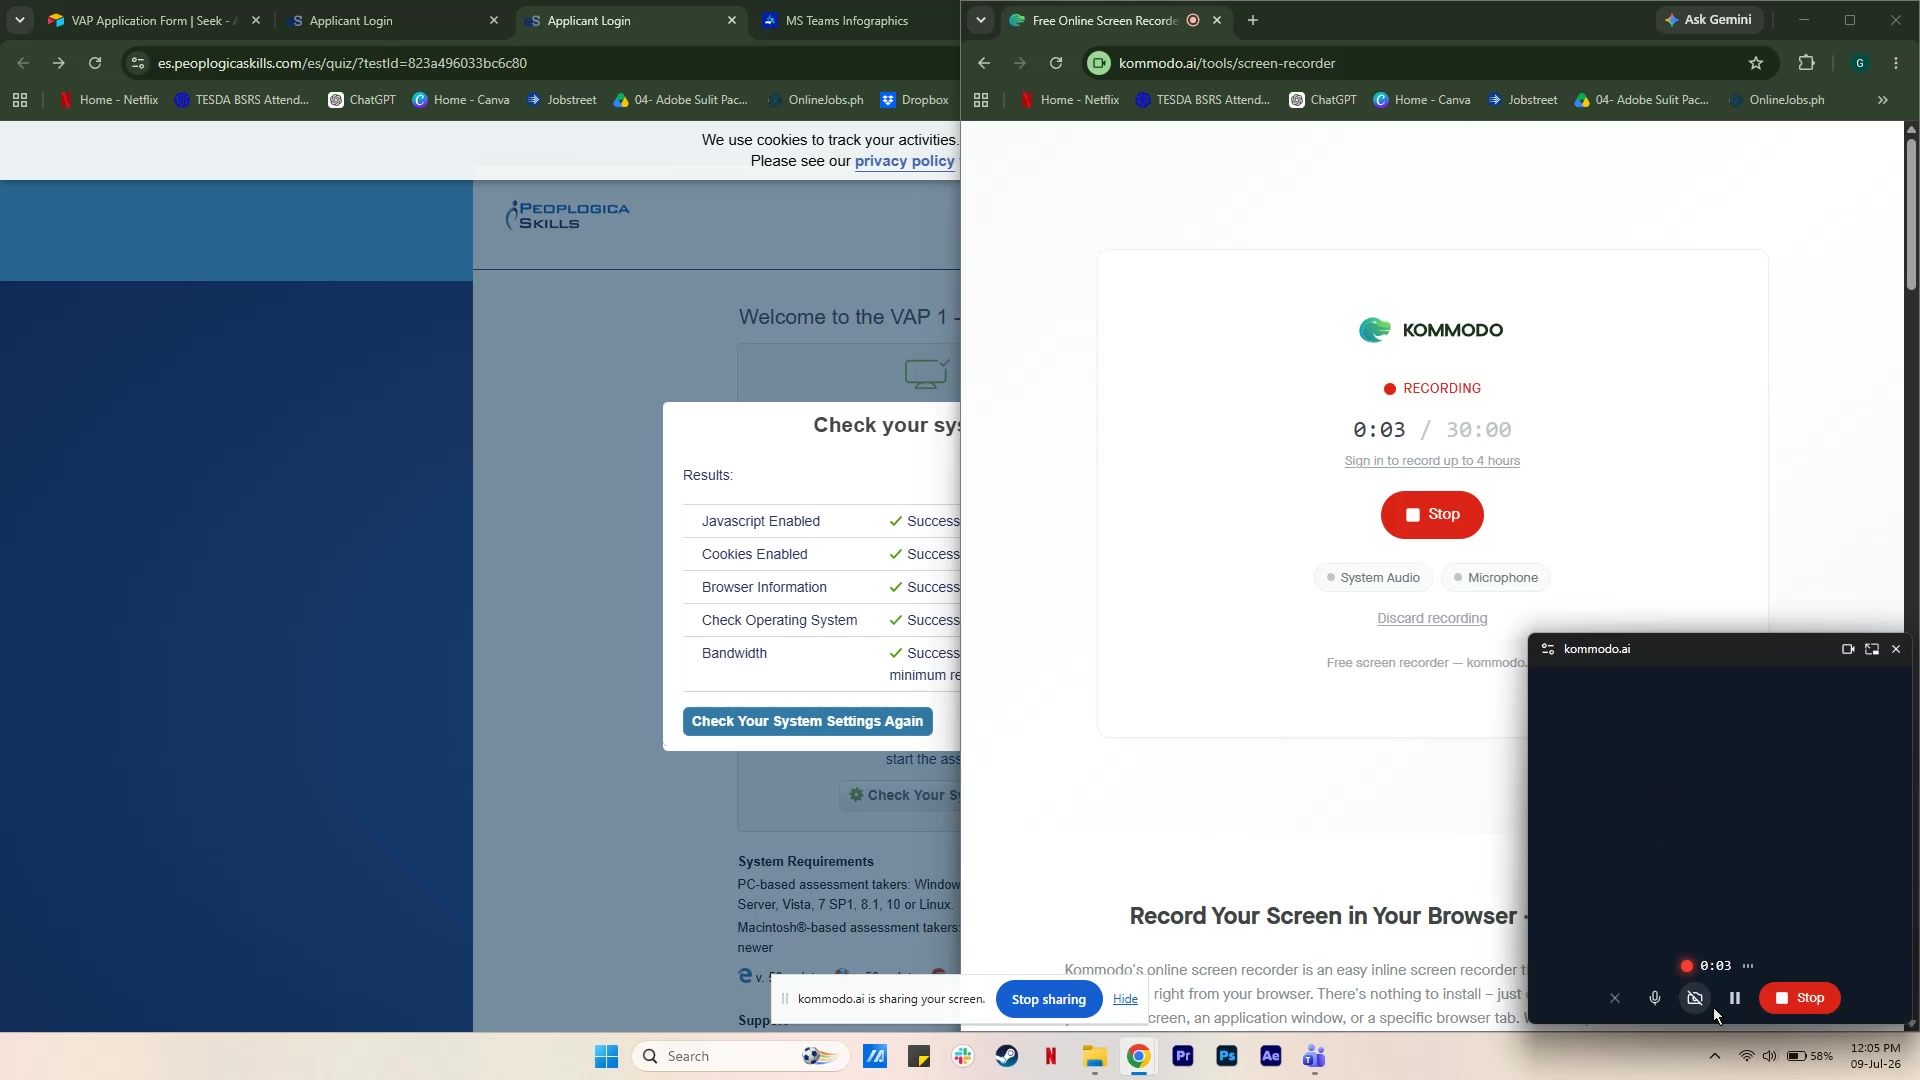Reload the Peoplogica quiz page

coord(95,63)
